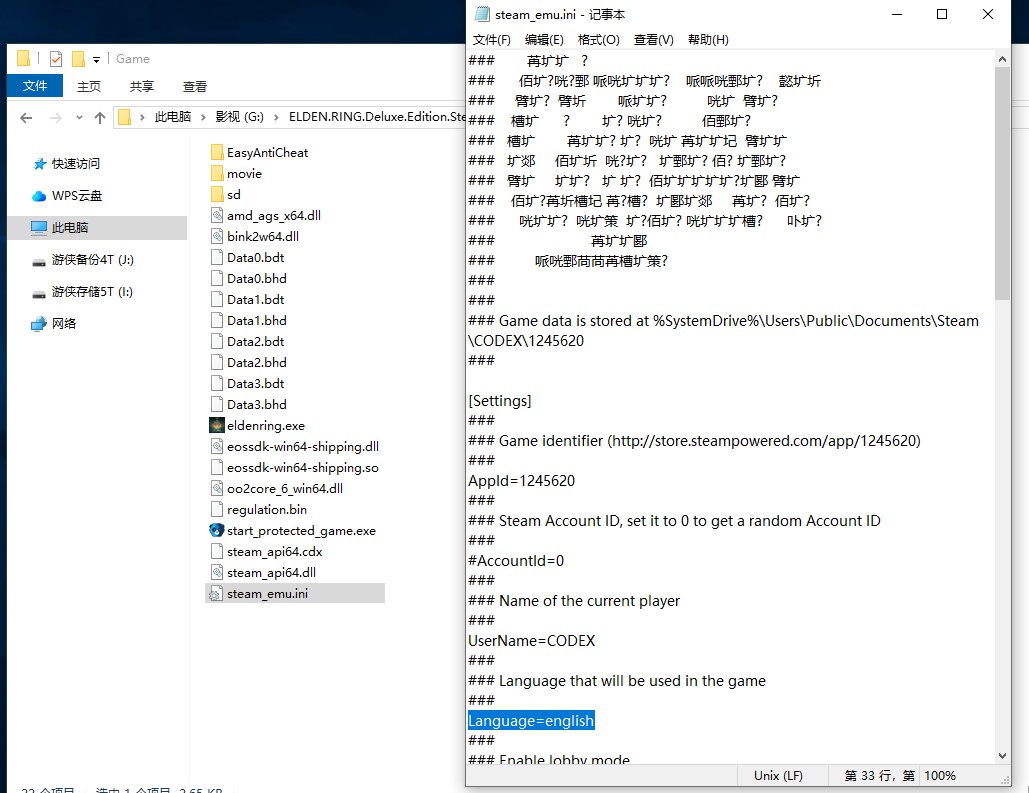Click ELDEN.RING.Deluxe.Edition breadcrumb segment

point(377,117)
